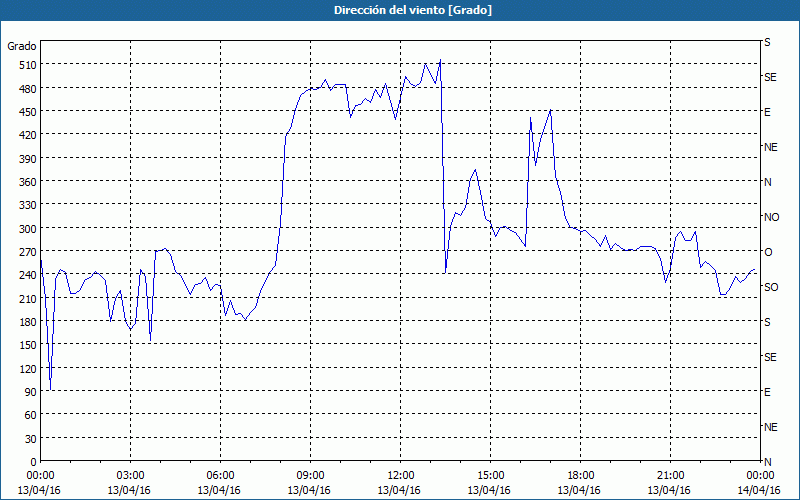800x500 pixels.
Task: Click the wind line's highest peak above 510
Action: (x=440, y=60)
